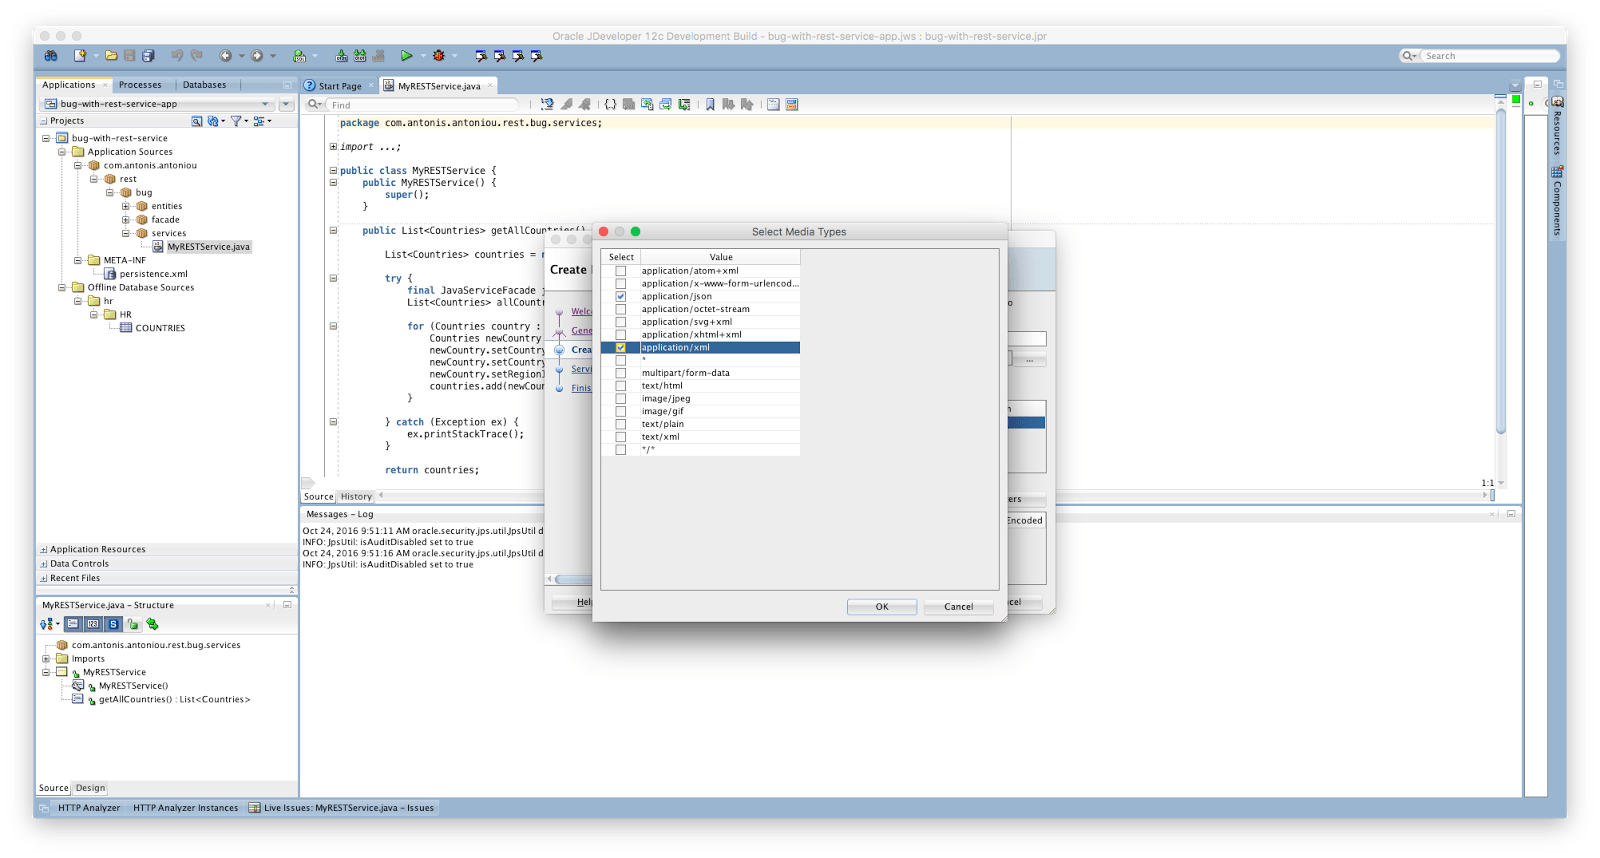Image resolution: width=1600 pixels, height=858 pixels.
Task: Click OK in Select Media Types dialog
Action: pyautogui.click(x=882, y=607)
